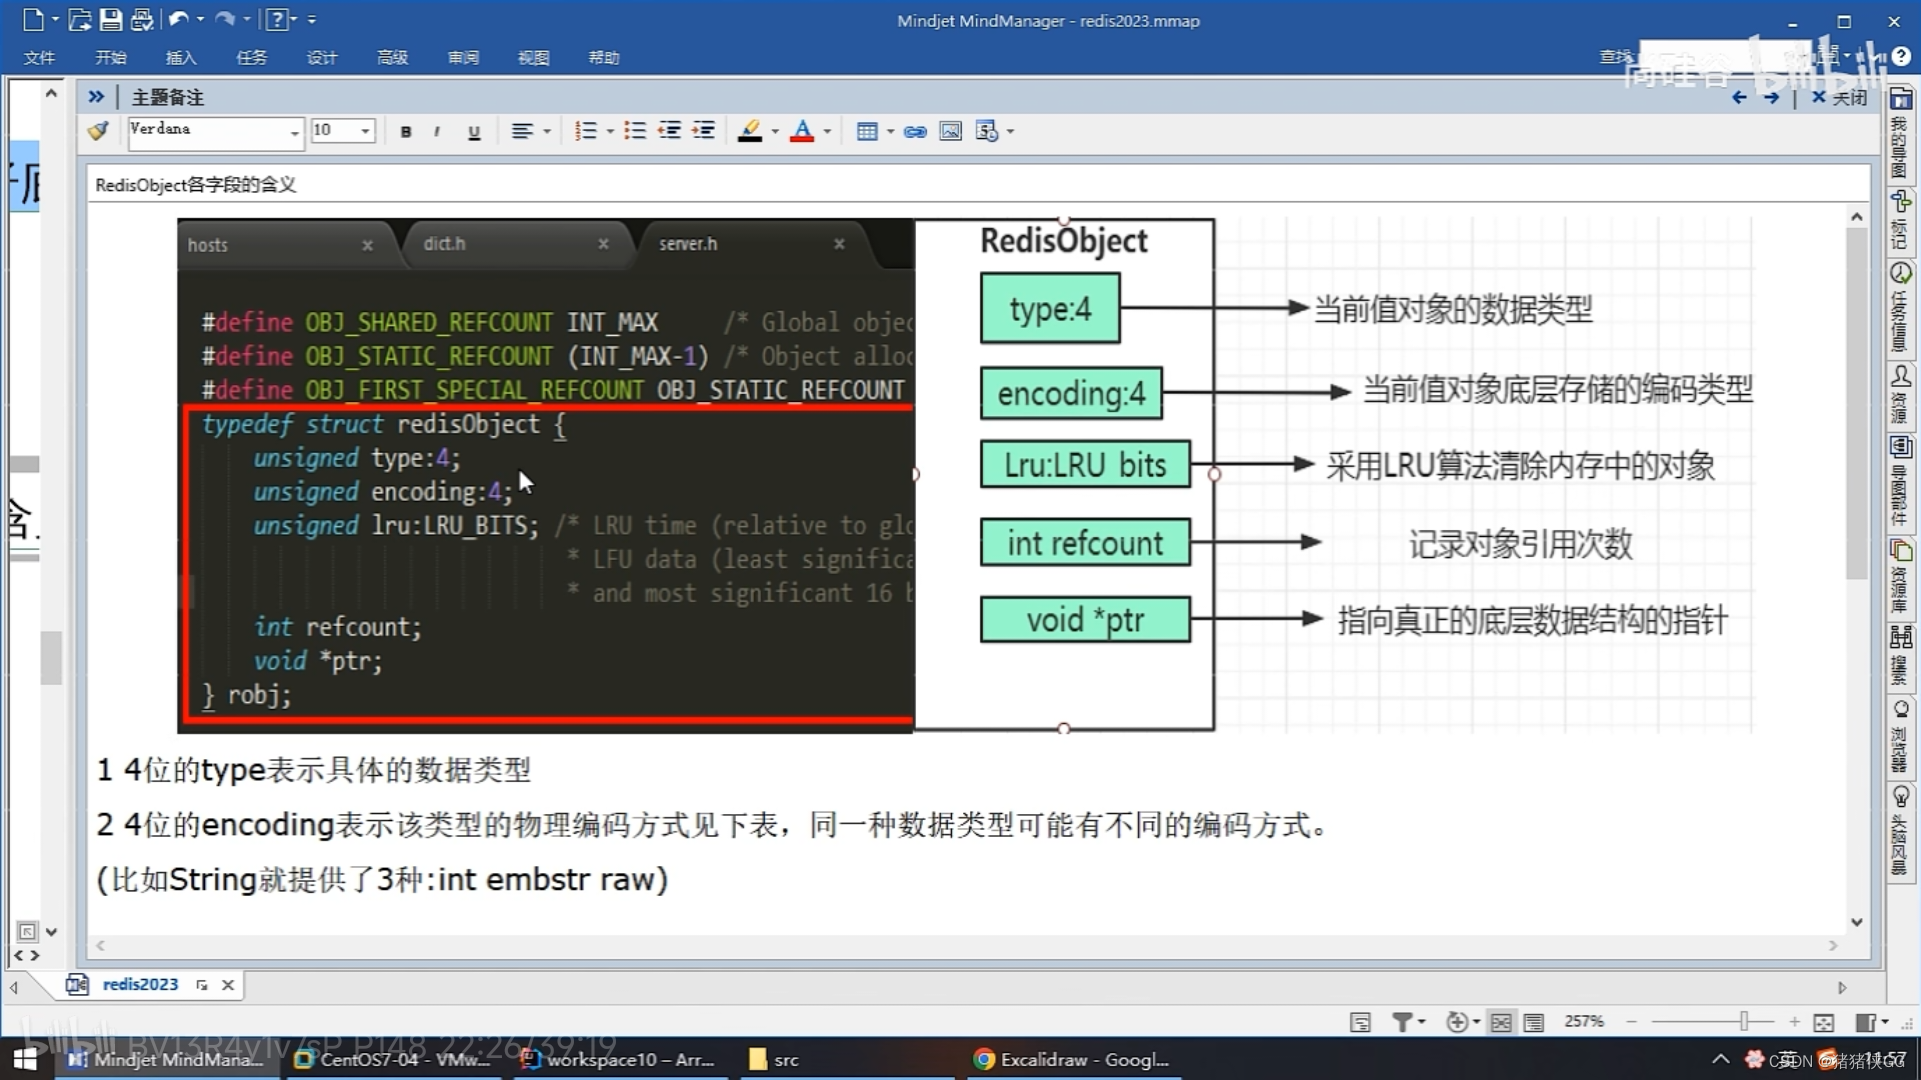
Task: Toggle bold formatting in notes toolbar
Action: click(x=405, y=131)
